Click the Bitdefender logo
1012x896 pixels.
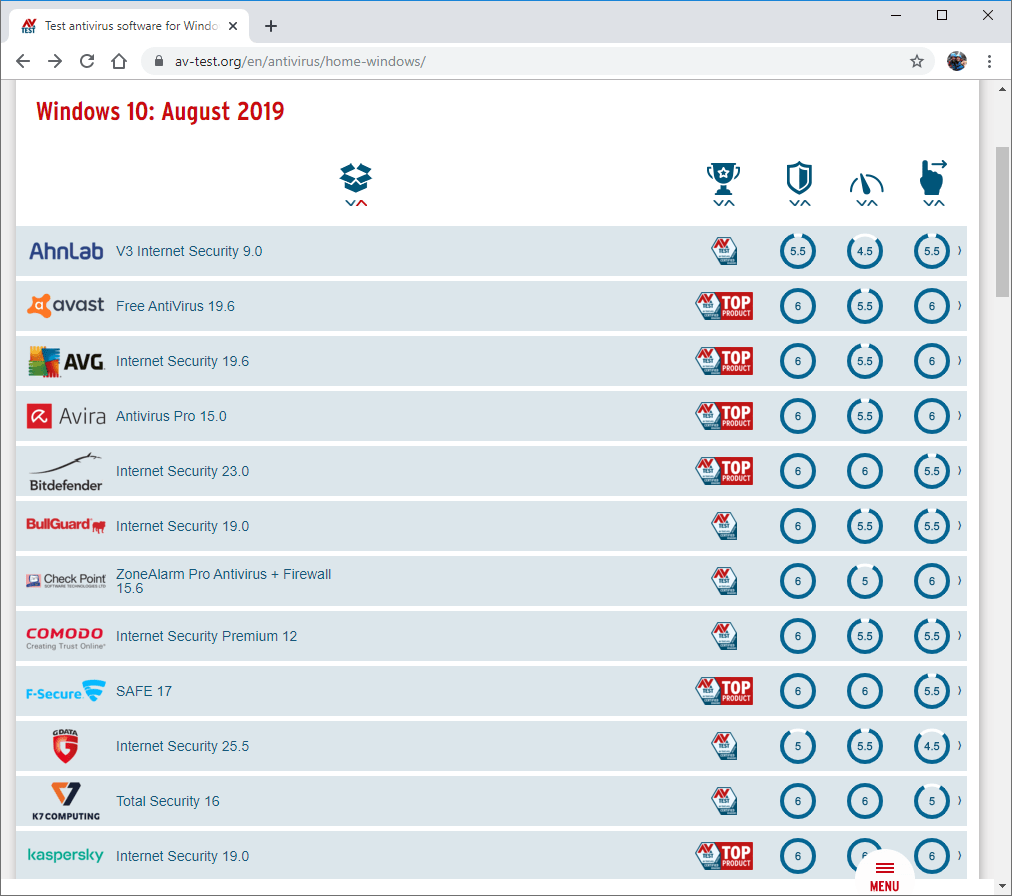66,472
